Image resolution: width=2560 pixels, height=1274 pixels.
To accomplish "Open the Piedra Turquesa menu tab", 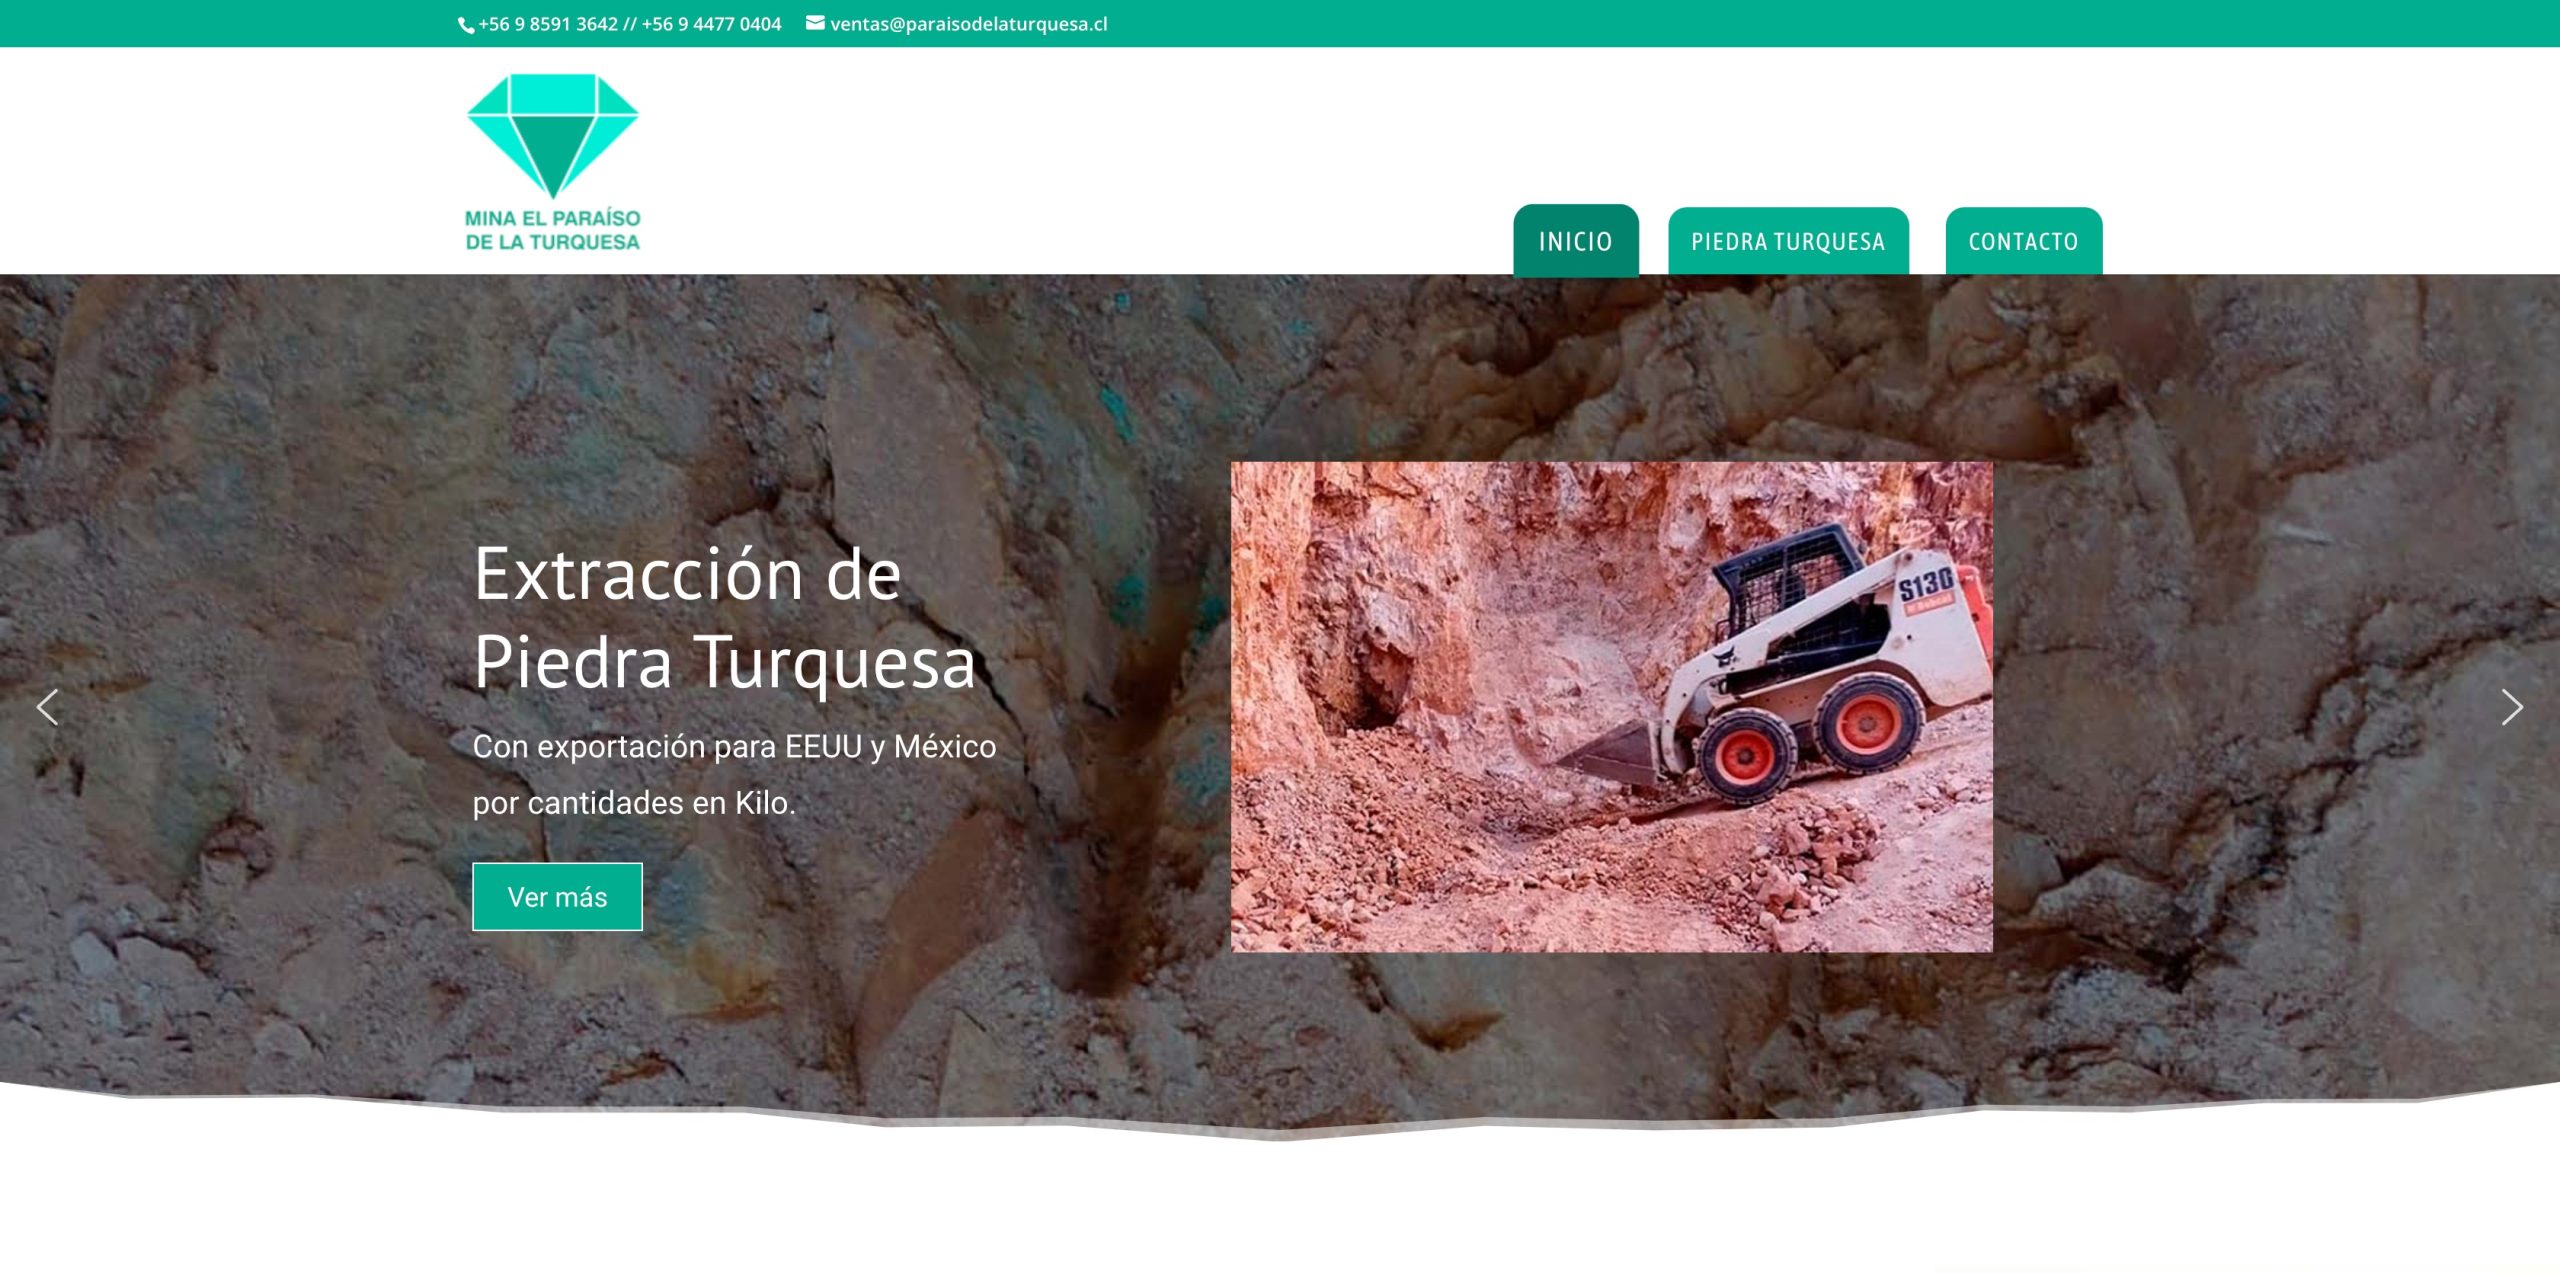I will [1788, 241].
